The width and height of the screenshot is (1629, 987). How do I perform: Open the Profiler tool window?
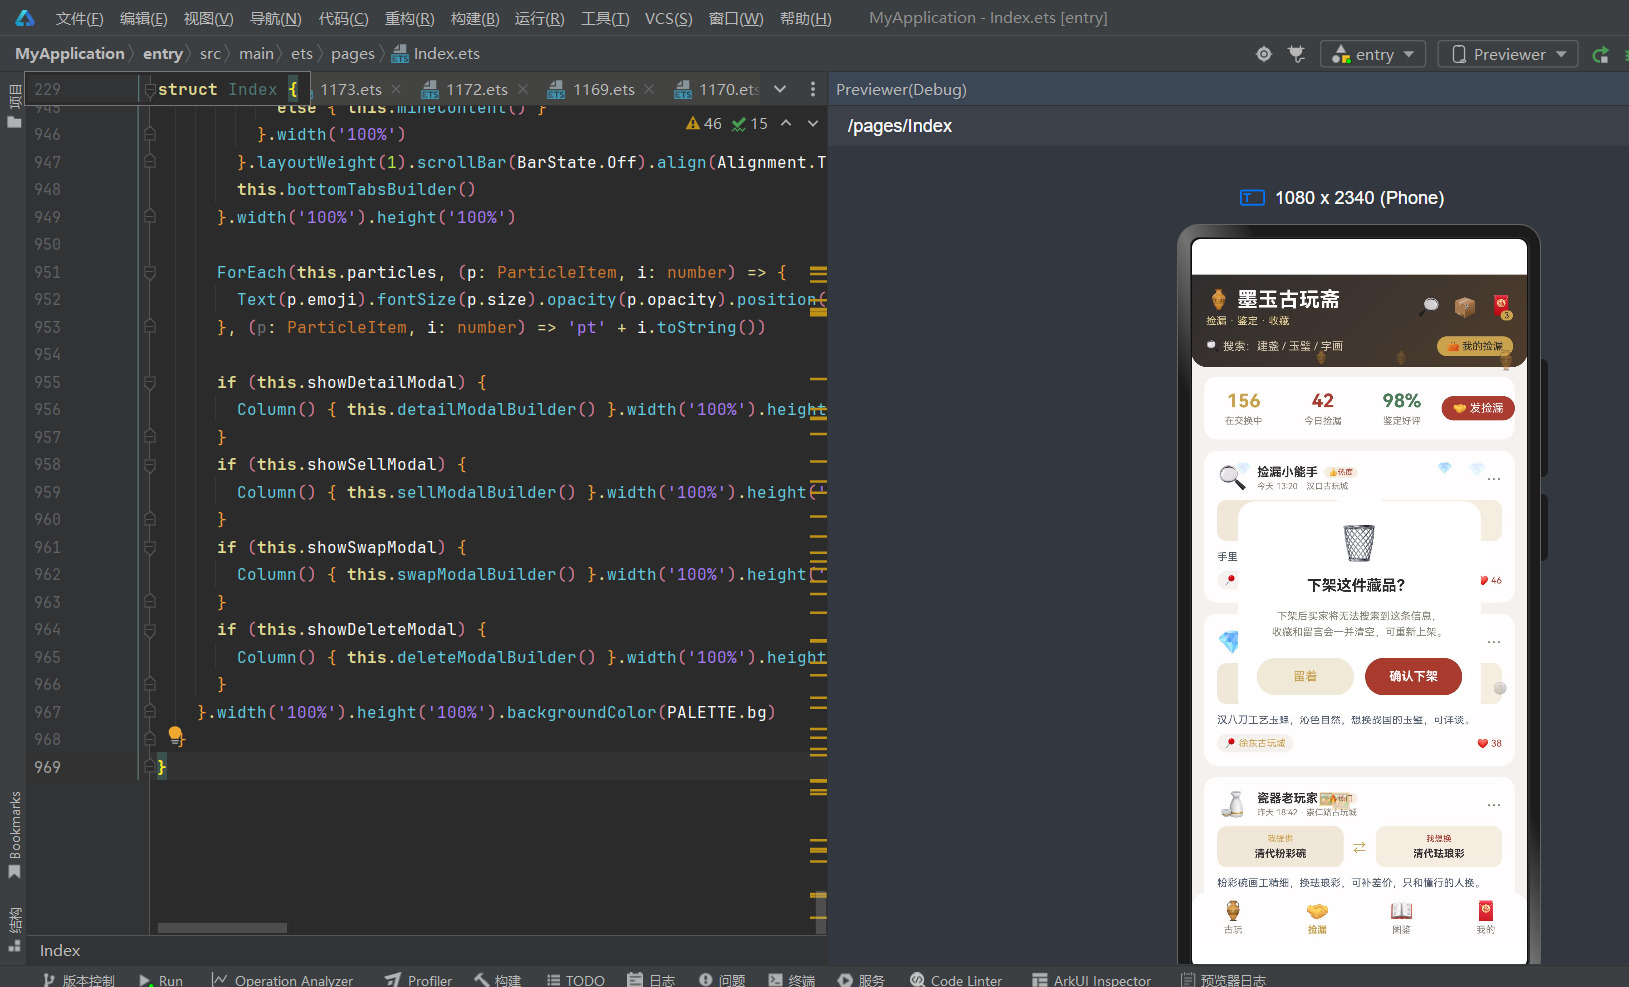click(x=419, y=980)
